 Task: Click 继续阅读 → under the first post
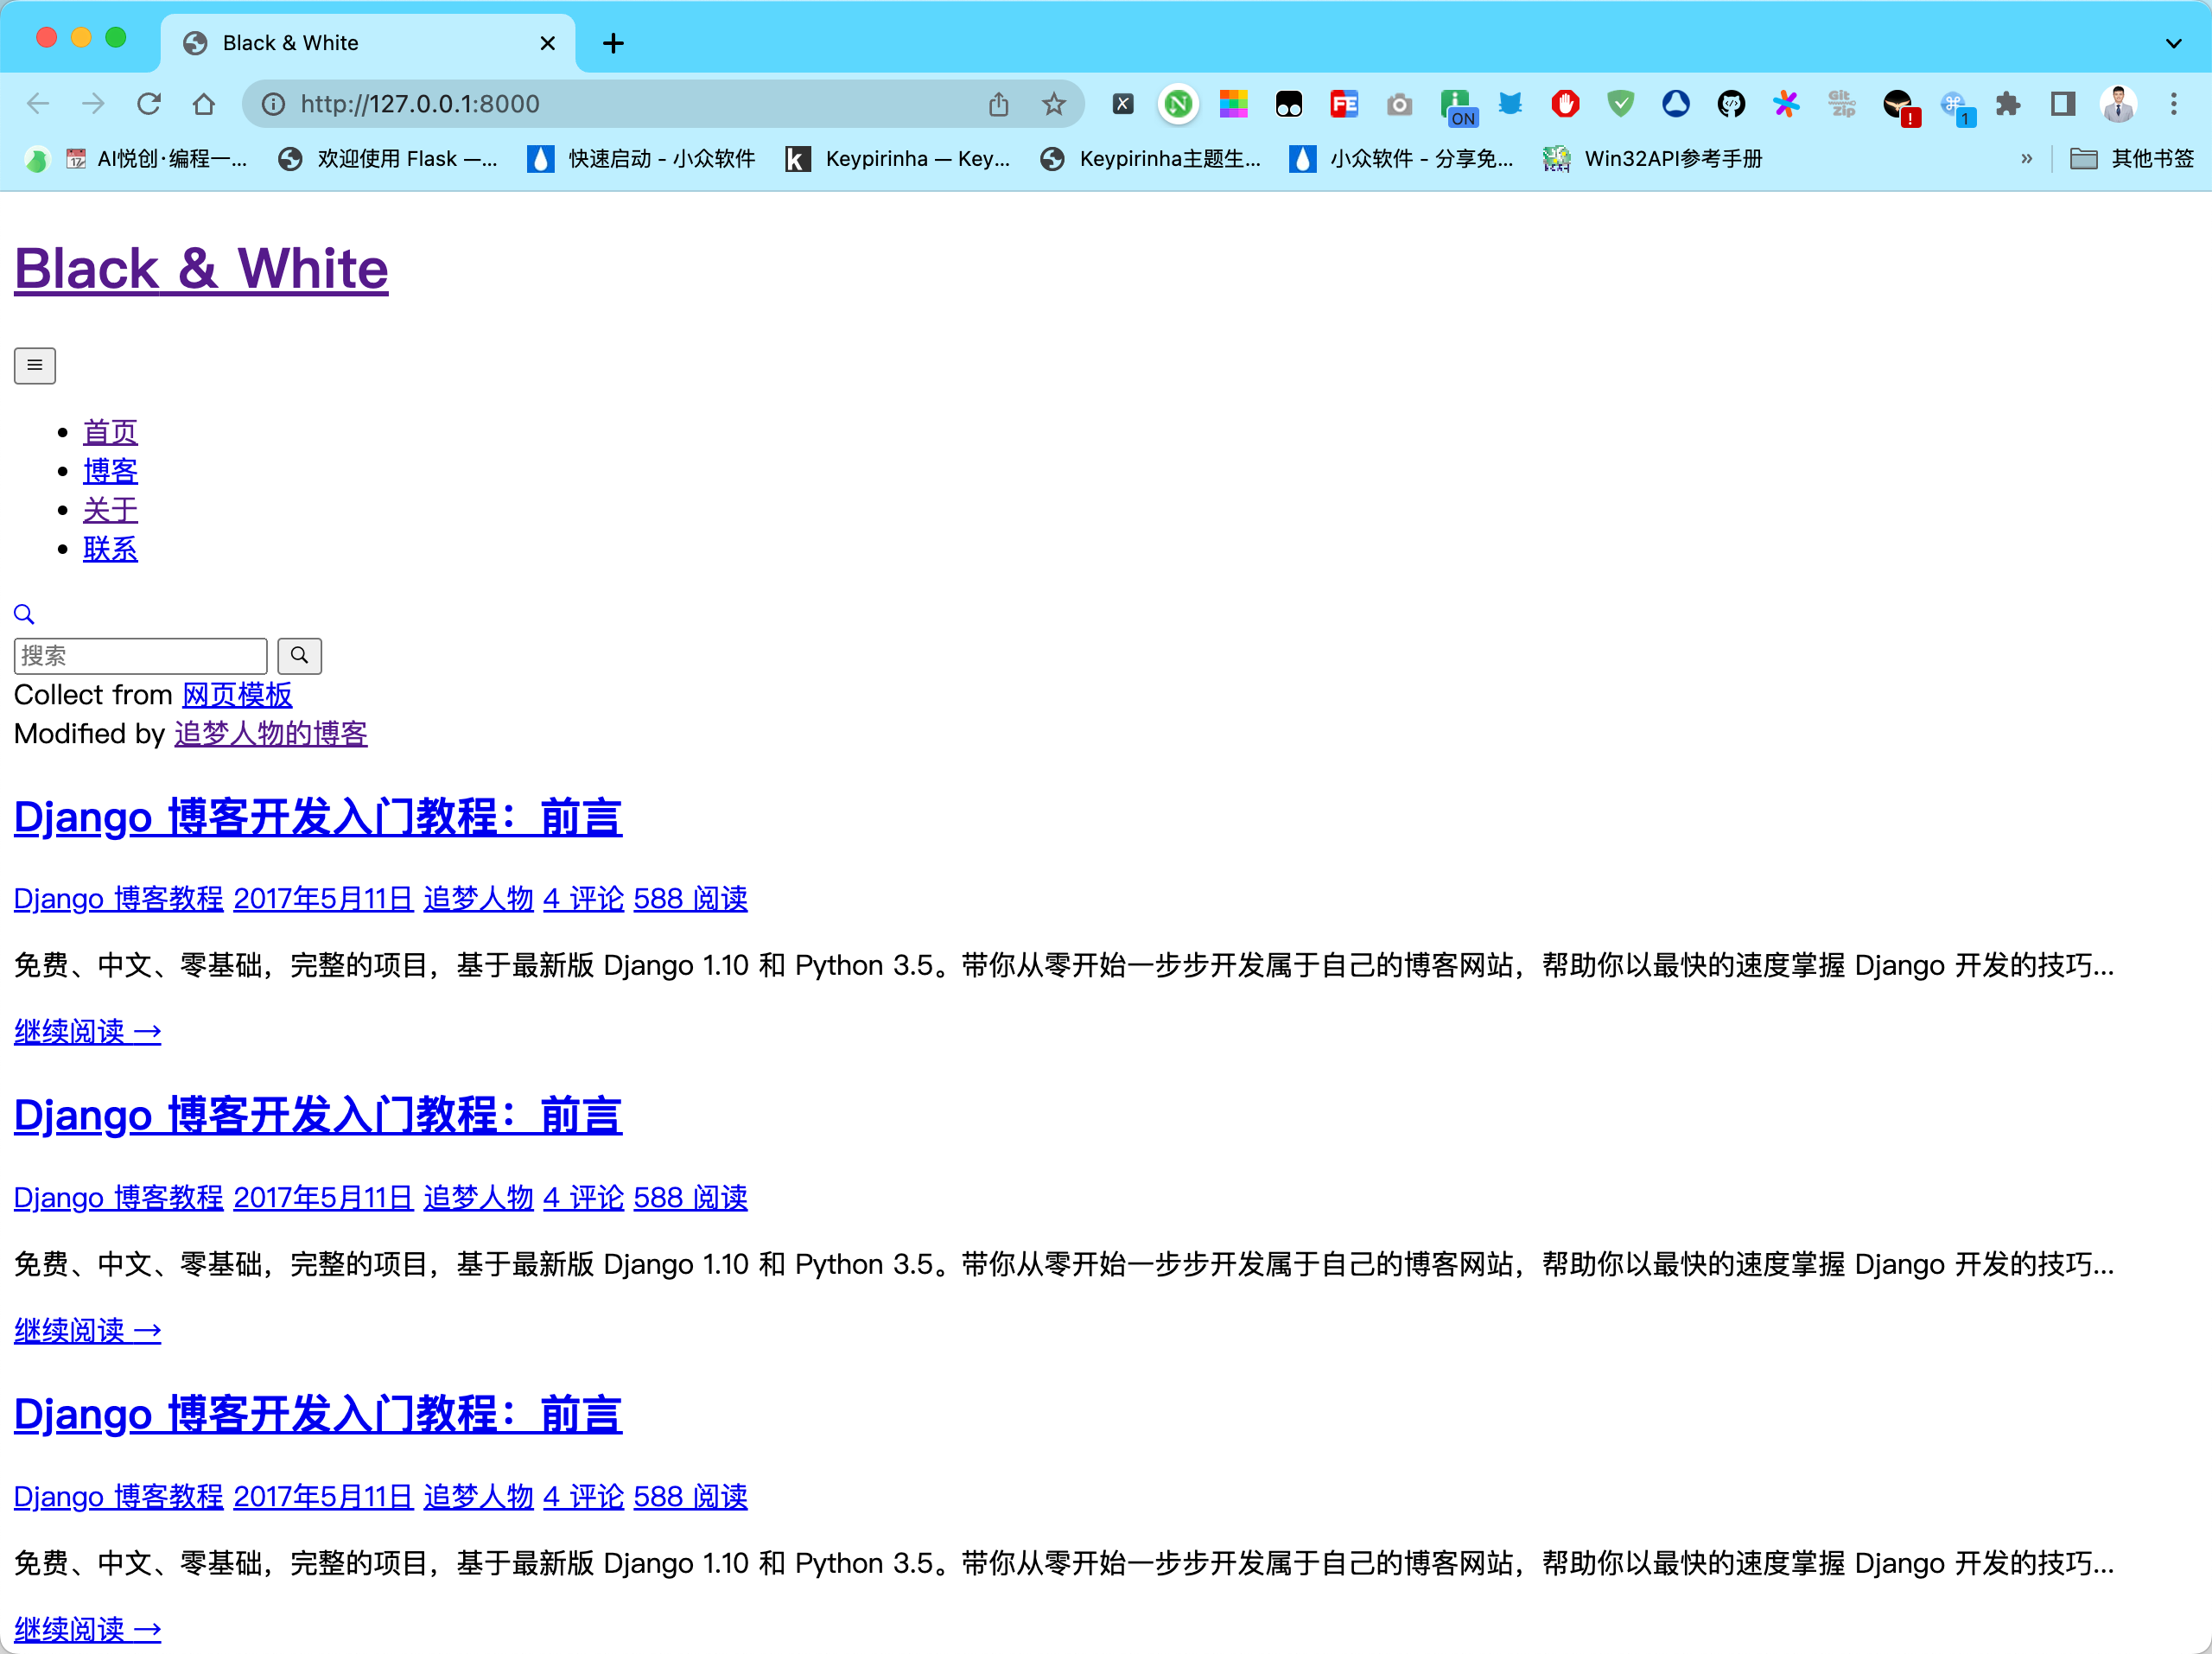[87, 1031]
